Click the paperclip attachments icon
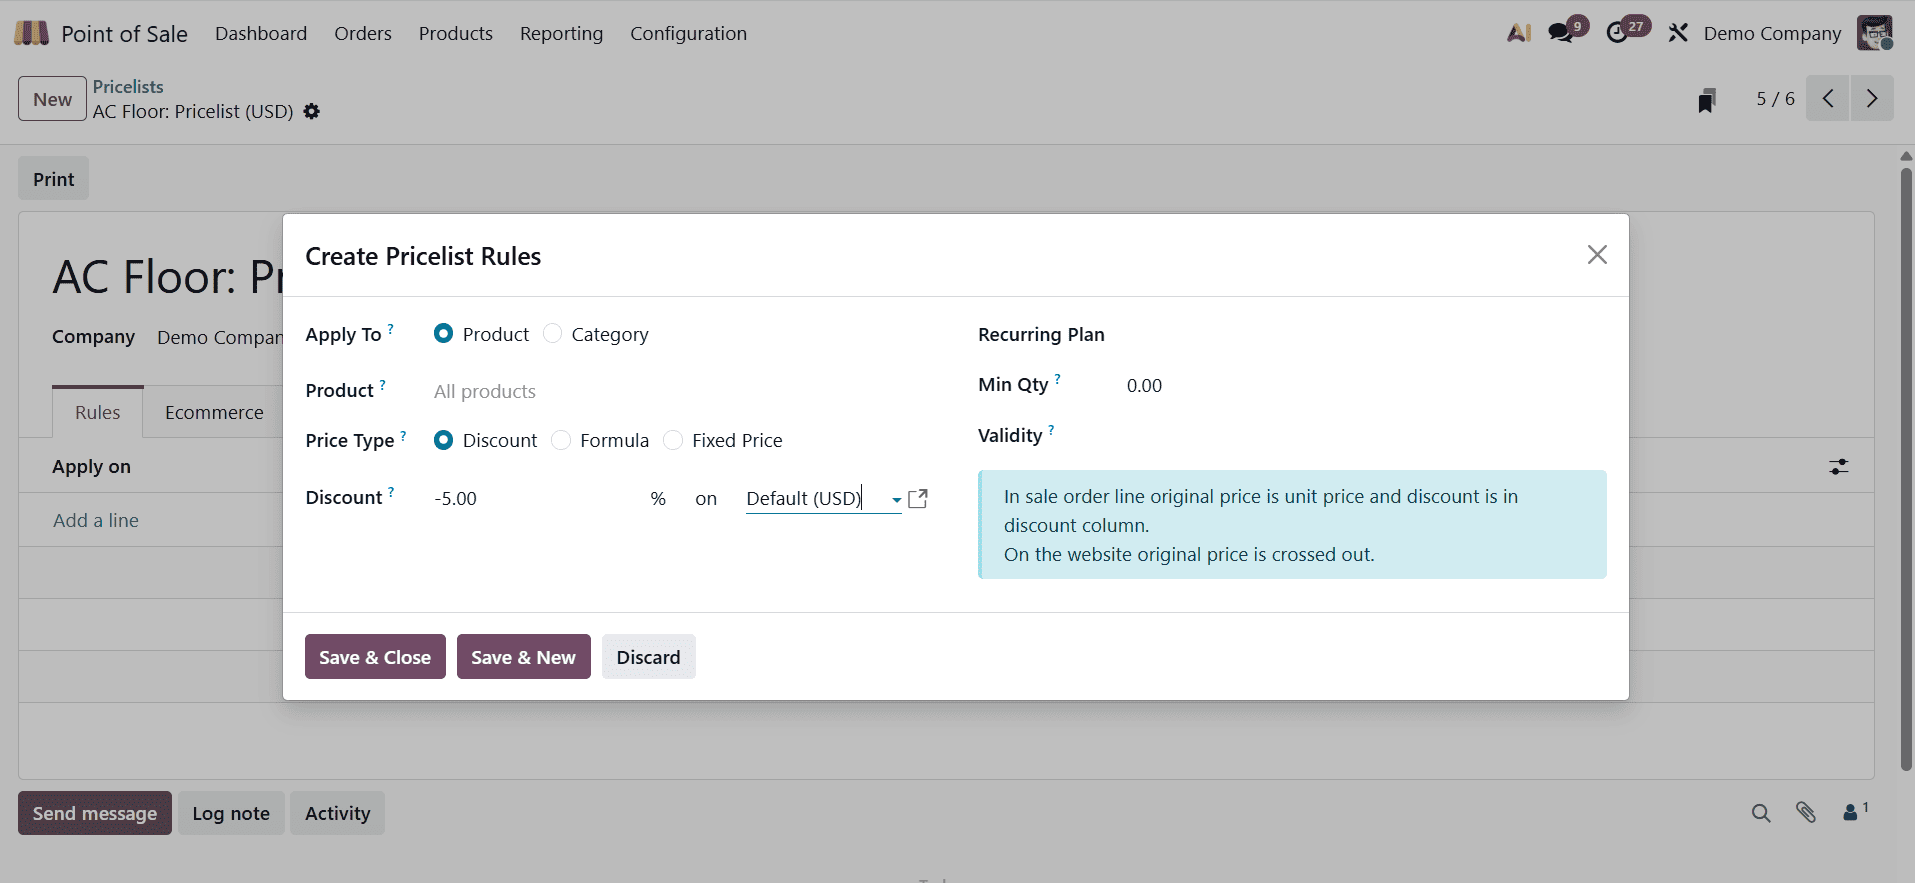 point(1806,812)
